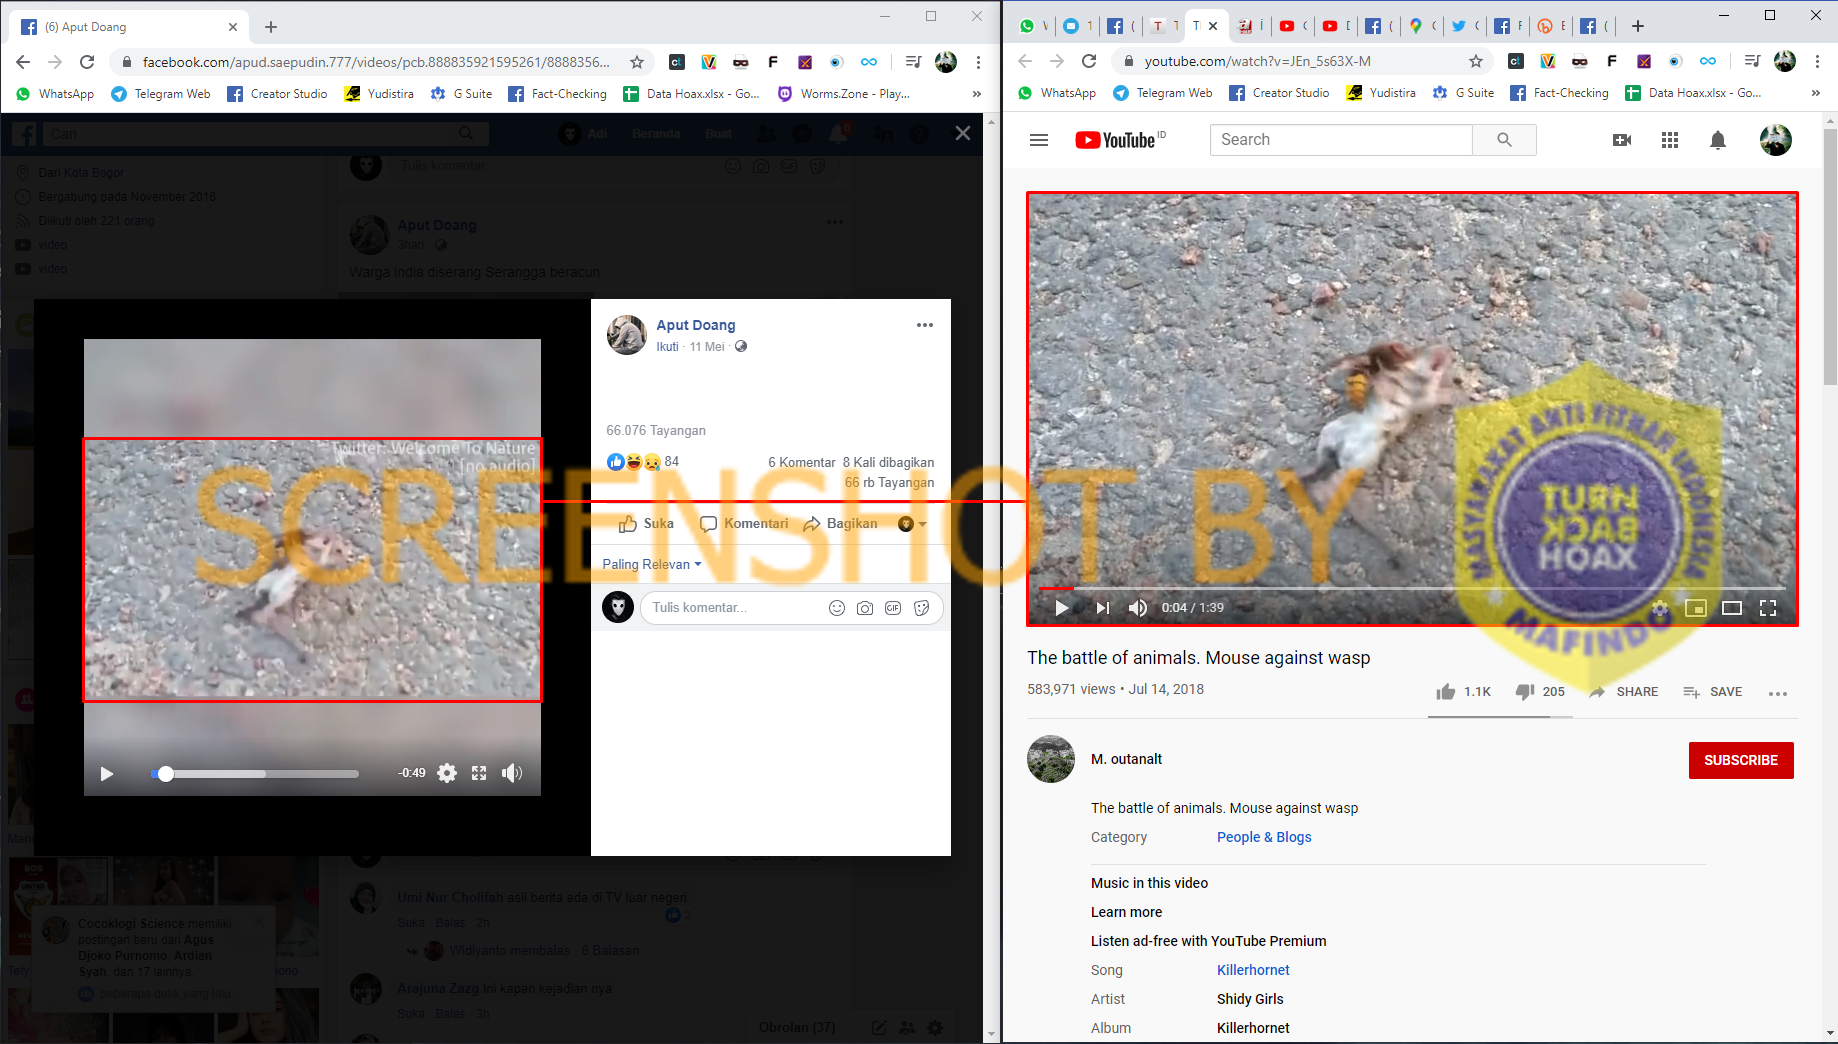The height and width of the screenshot is (1044, 1838).
Task: Open Telegram Web bookmark in YouTube window
Action: tap(1163, 93)
